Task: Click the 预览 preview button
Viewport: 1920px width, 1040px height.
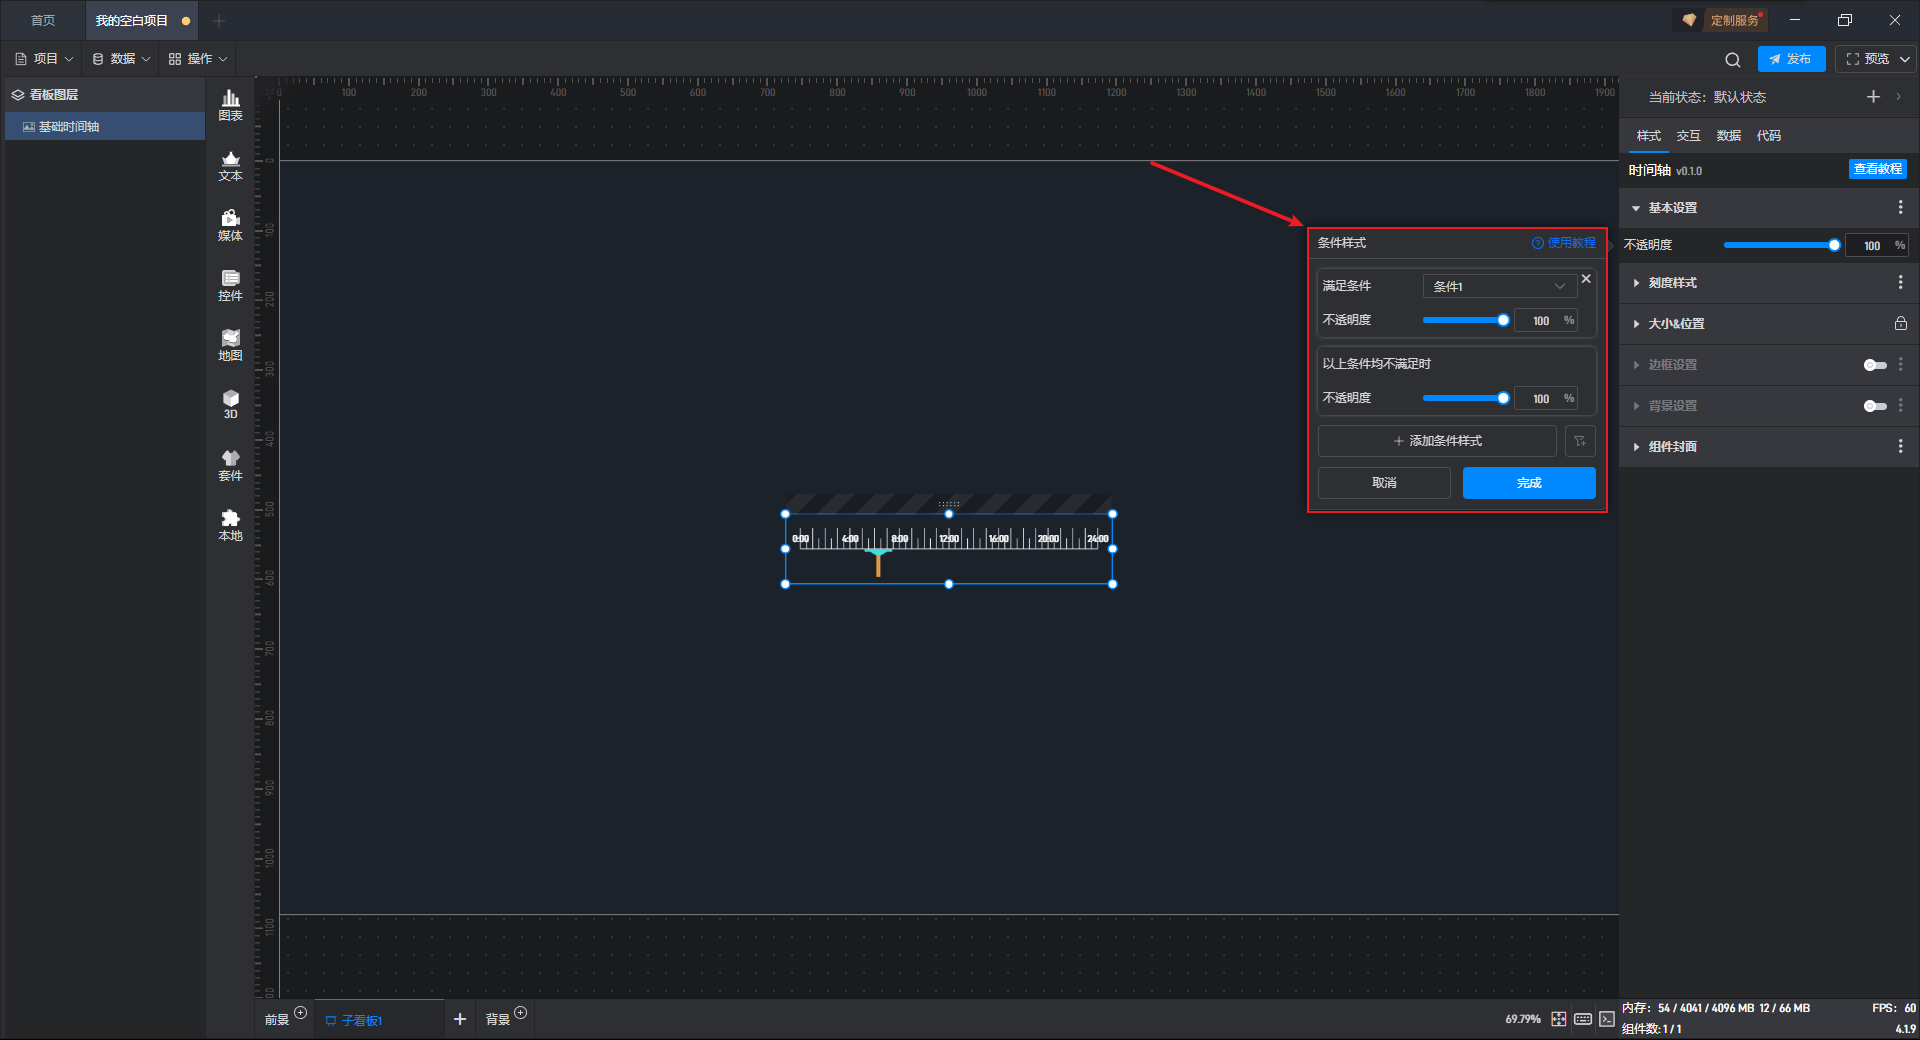Action: pyautogui.click(x=1867, y=59)
